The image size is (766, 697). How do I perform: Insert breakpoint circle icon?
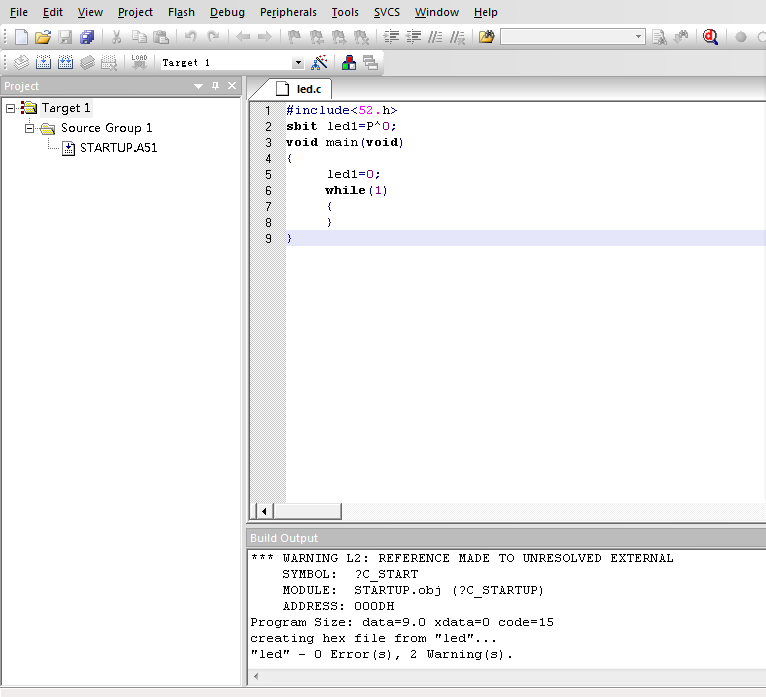(x=741, y=37)
